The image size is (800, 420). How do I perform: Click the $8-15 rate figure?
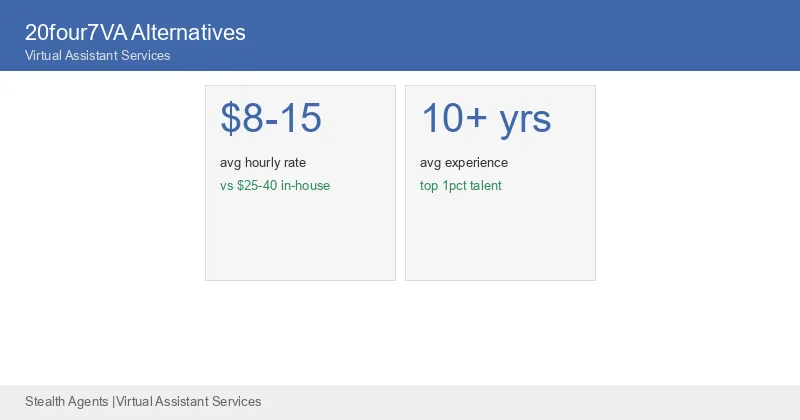(271, 118)
